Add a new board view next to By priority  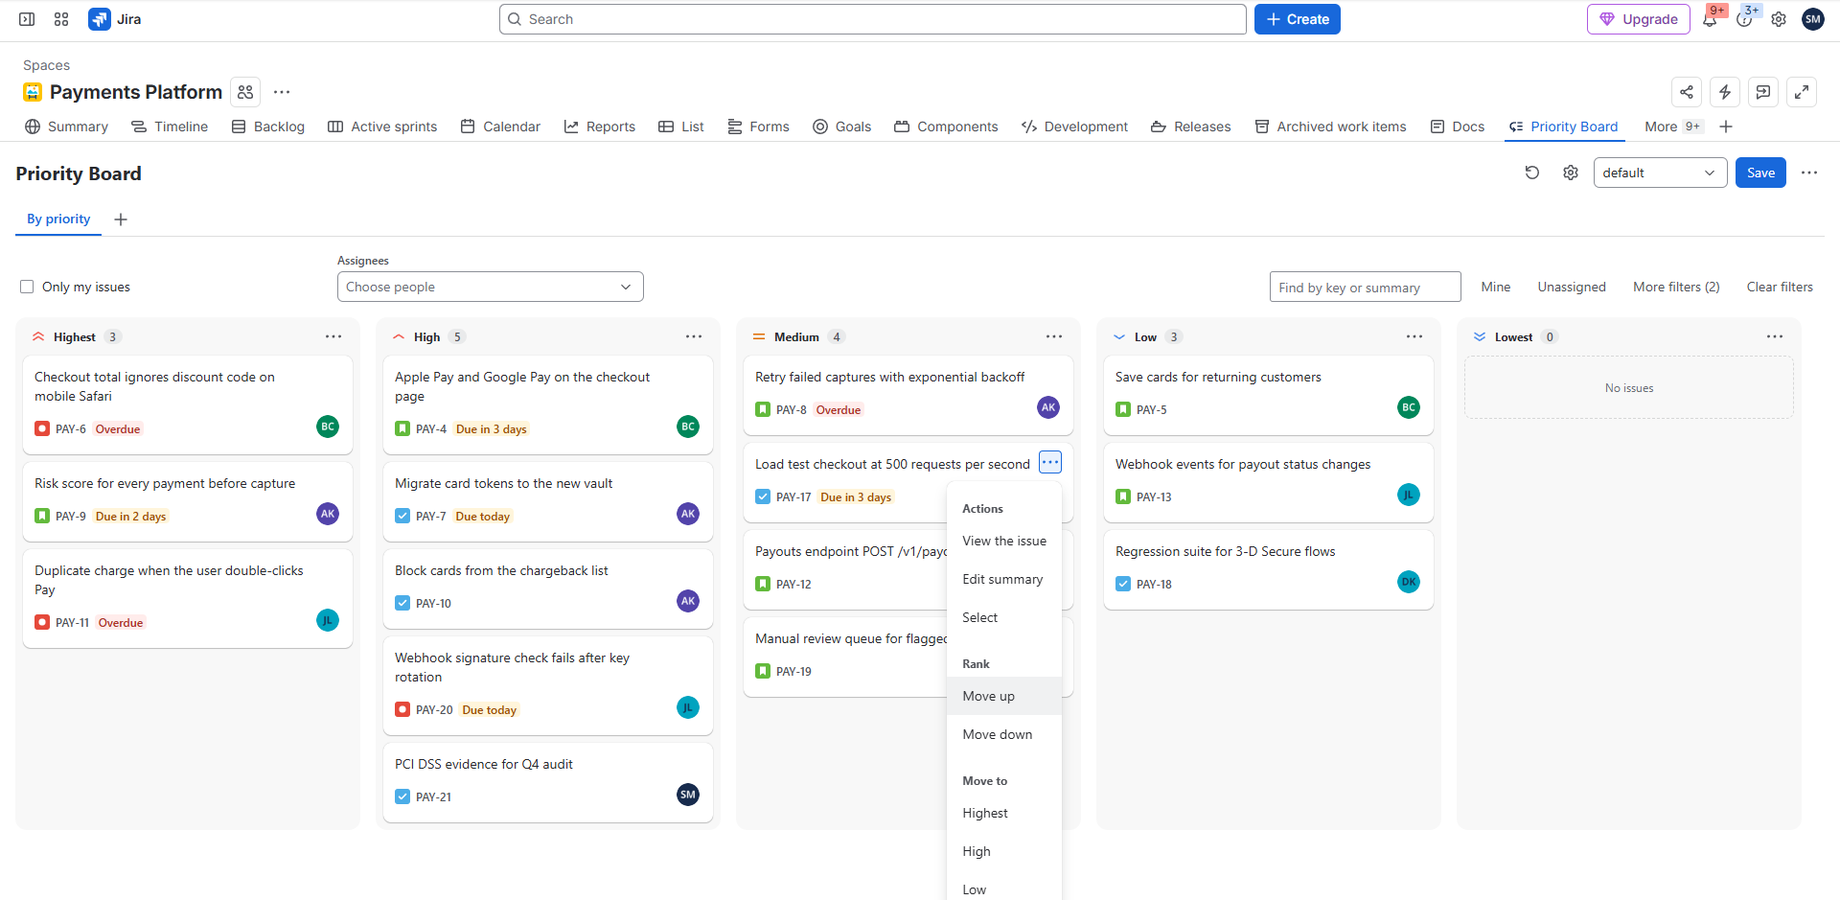[121, 219]
